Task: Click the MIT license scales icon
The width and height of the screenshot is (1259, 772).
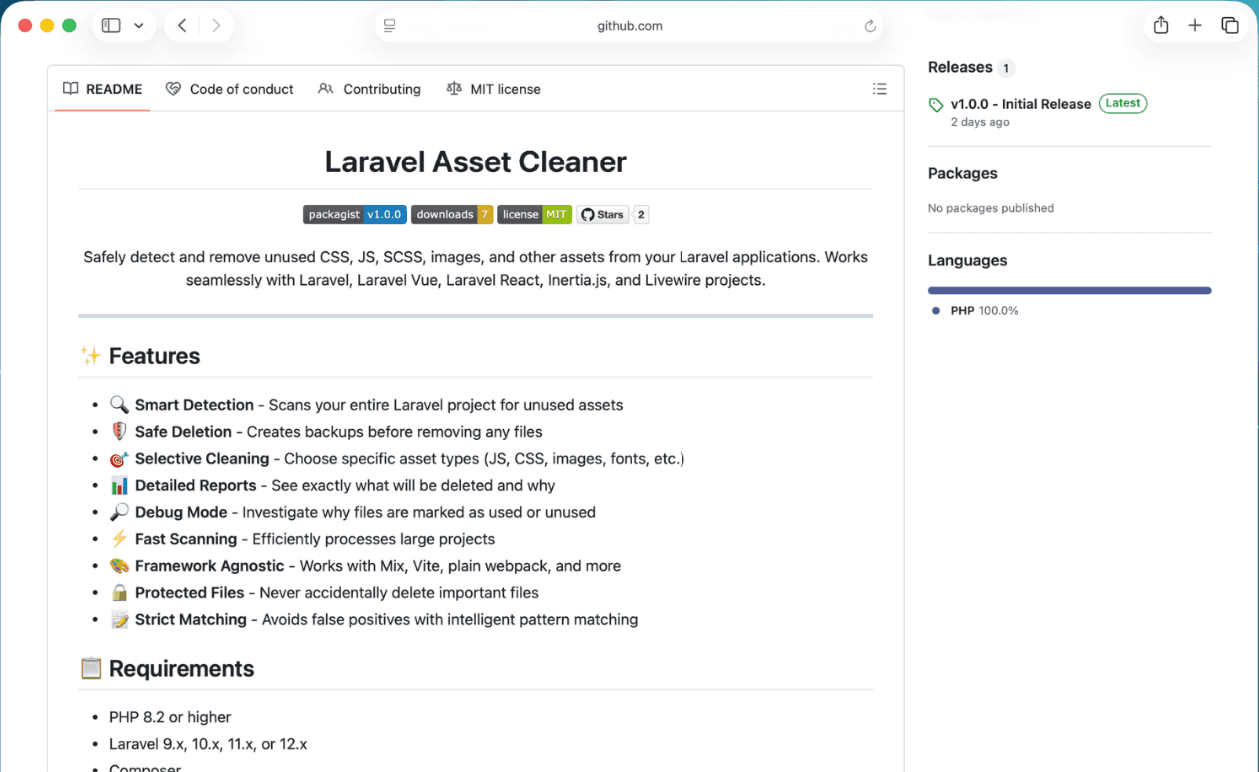Action: [455, 88]
